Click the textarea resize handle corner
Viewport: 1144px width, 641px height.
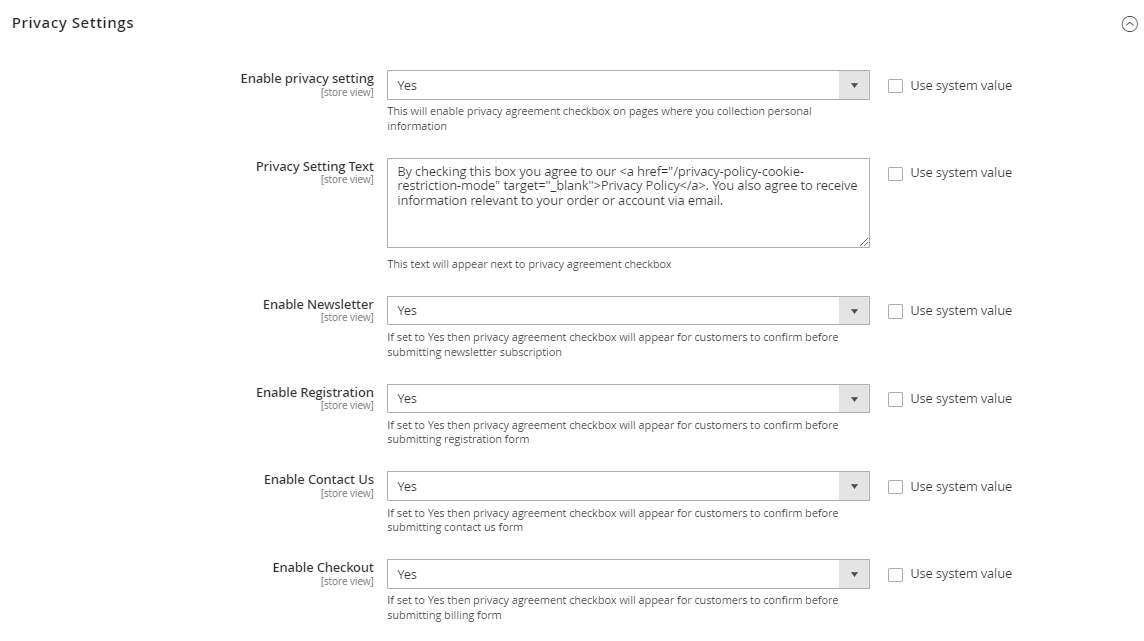[x=864, y=241]
